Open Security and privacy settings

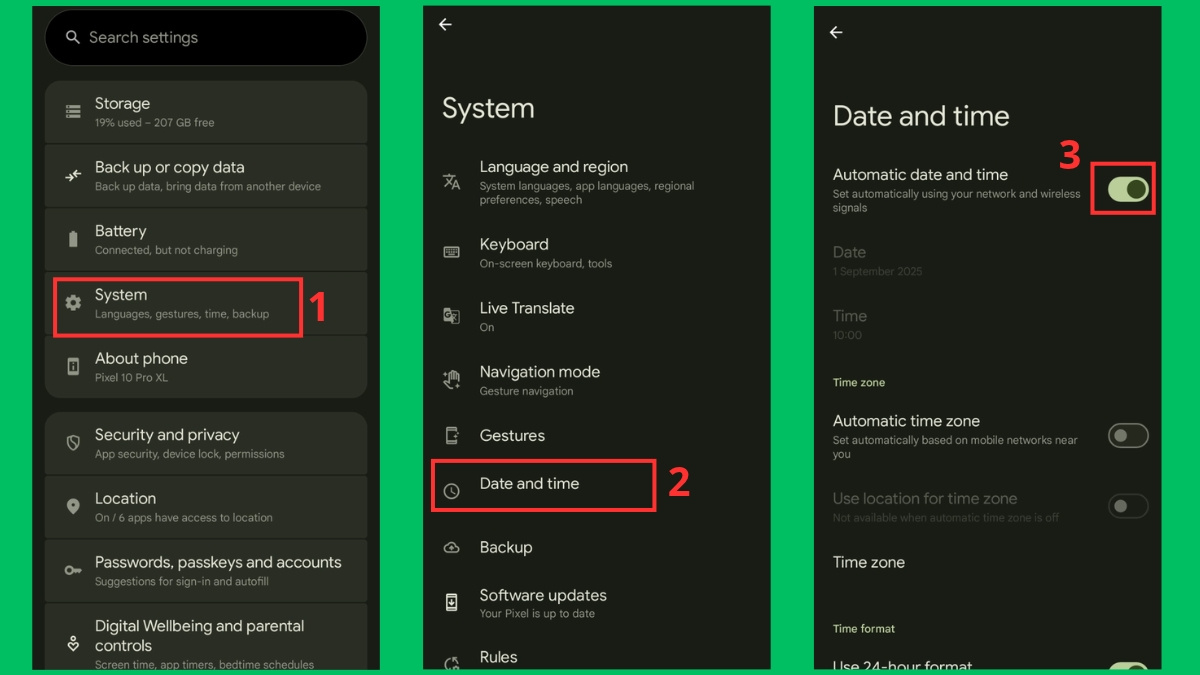tap(206, 443)
